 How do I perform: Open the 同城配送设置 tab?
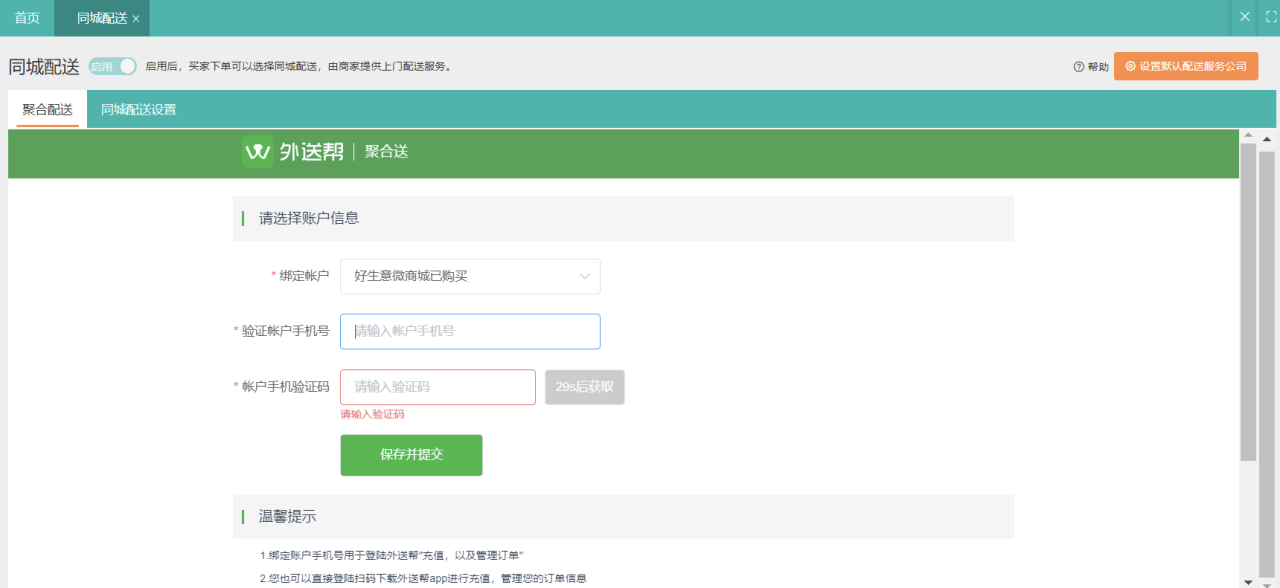tap(138, 109)
